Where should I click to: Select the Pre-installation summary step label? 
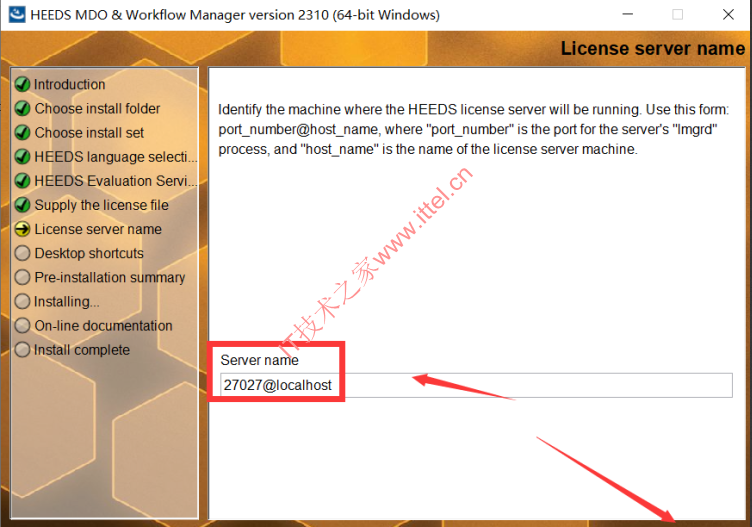[x=110, y=278]
